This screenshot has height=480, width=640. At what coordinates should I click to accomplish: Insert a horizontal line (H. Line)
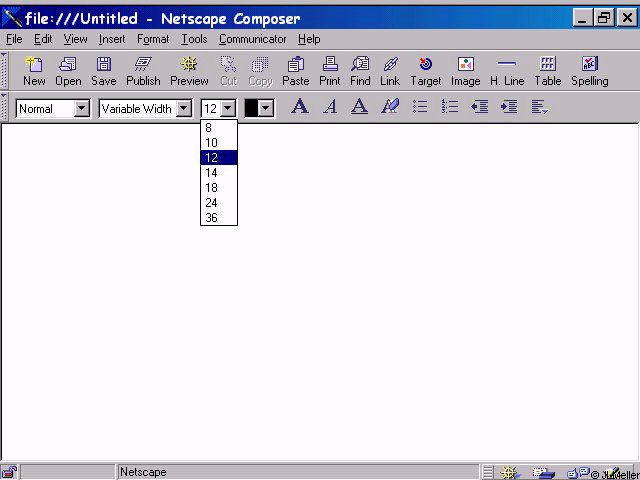tap(507, 71)
